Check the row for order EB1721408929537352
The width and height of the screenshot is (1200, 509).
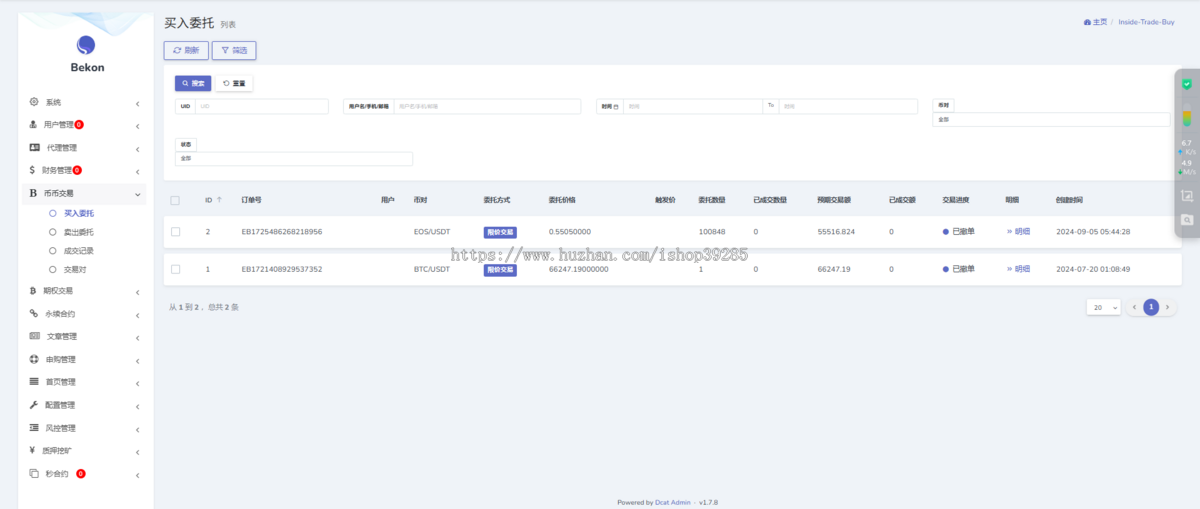pos(175,269)
